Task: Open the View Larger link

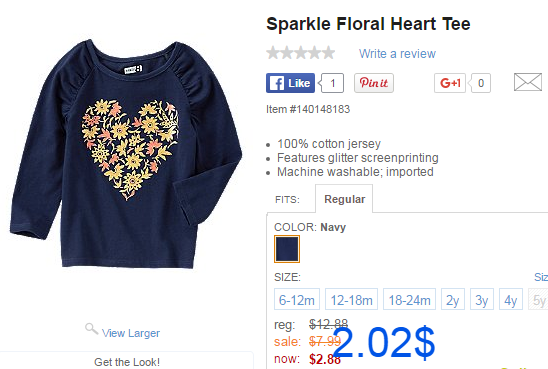Action: [x=131, y=333]
